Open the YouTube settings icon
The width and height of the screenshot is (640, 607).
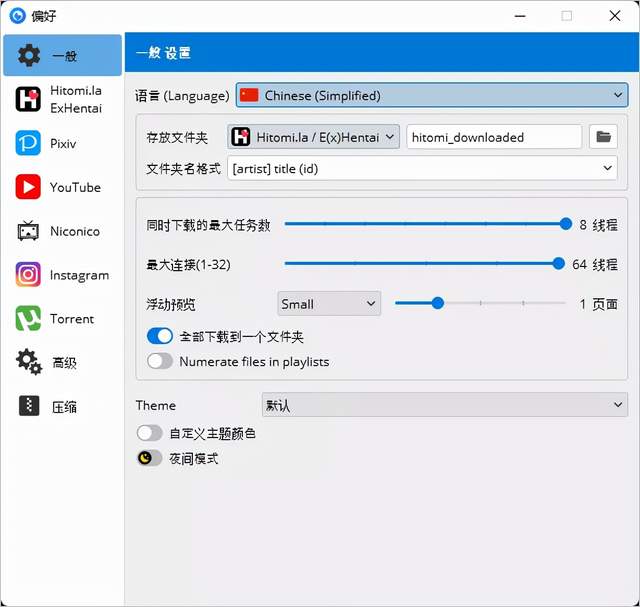coord(28,187)
